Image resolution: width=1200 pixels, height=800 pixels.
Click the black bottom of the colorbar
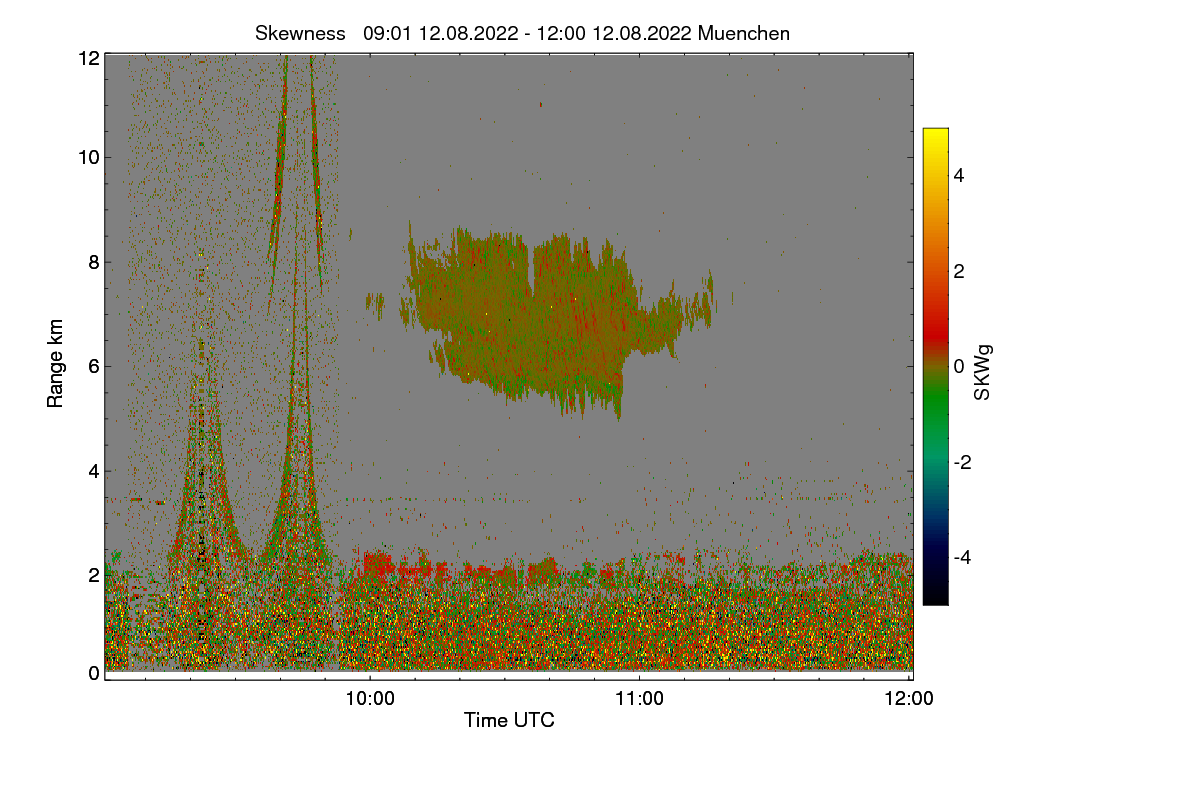click(x=935, y=596)
